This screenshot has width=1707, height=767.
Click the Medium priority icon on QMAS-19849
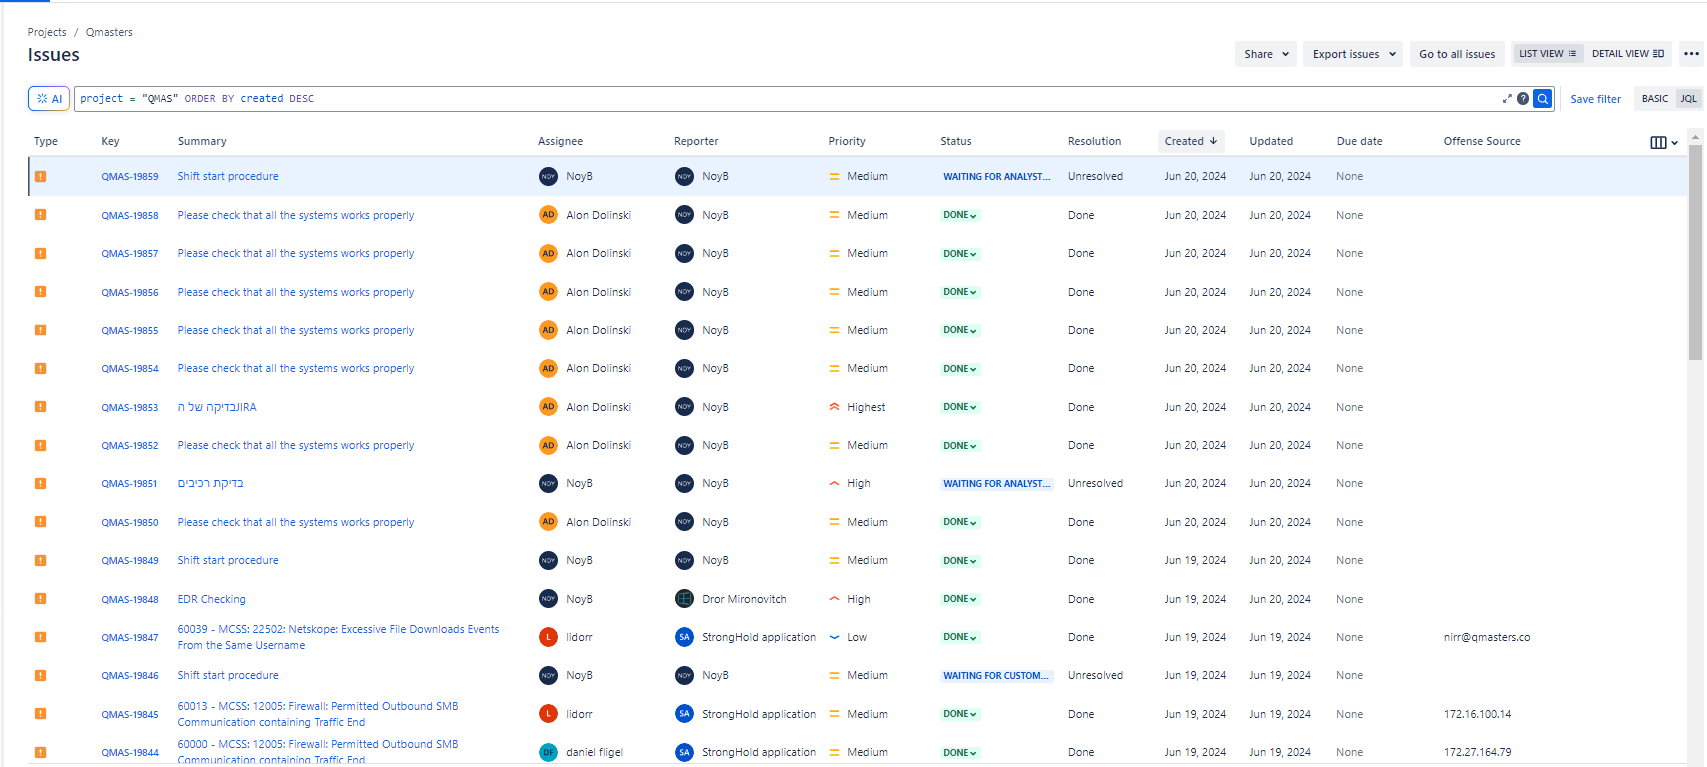click(834, 560)
